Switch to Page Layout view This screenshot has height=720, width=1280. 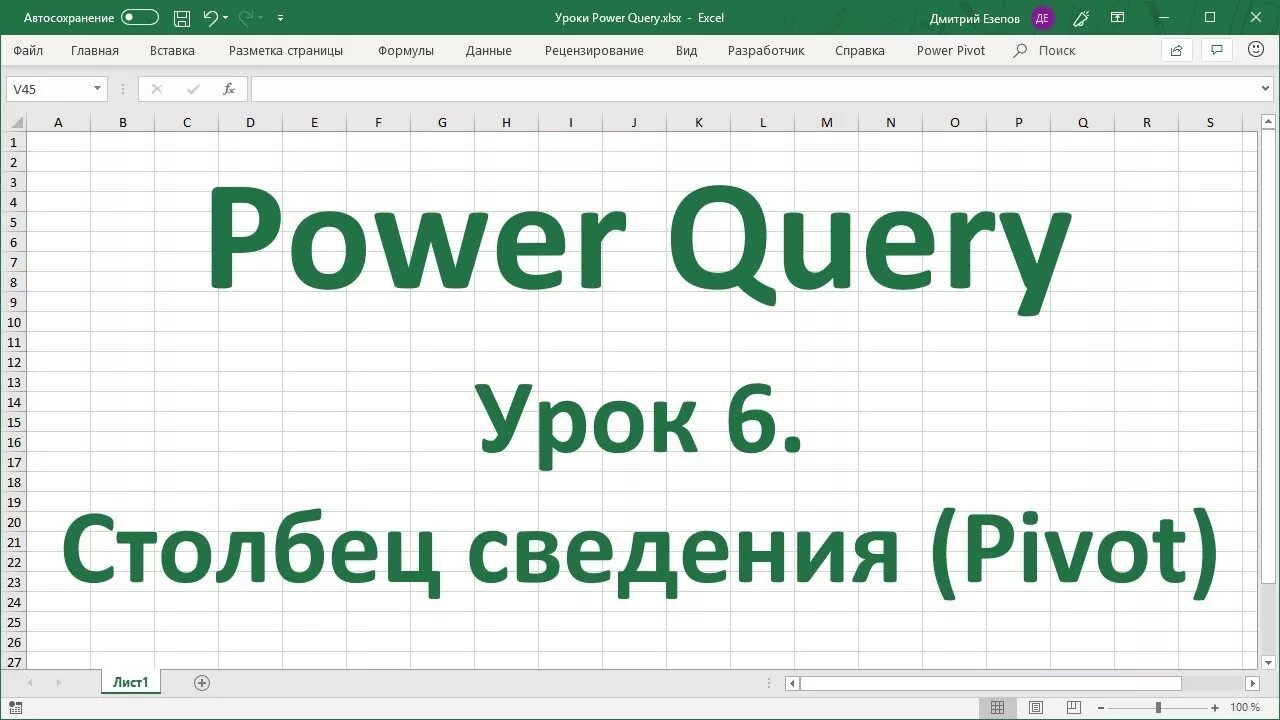(x=1035, y=708)
